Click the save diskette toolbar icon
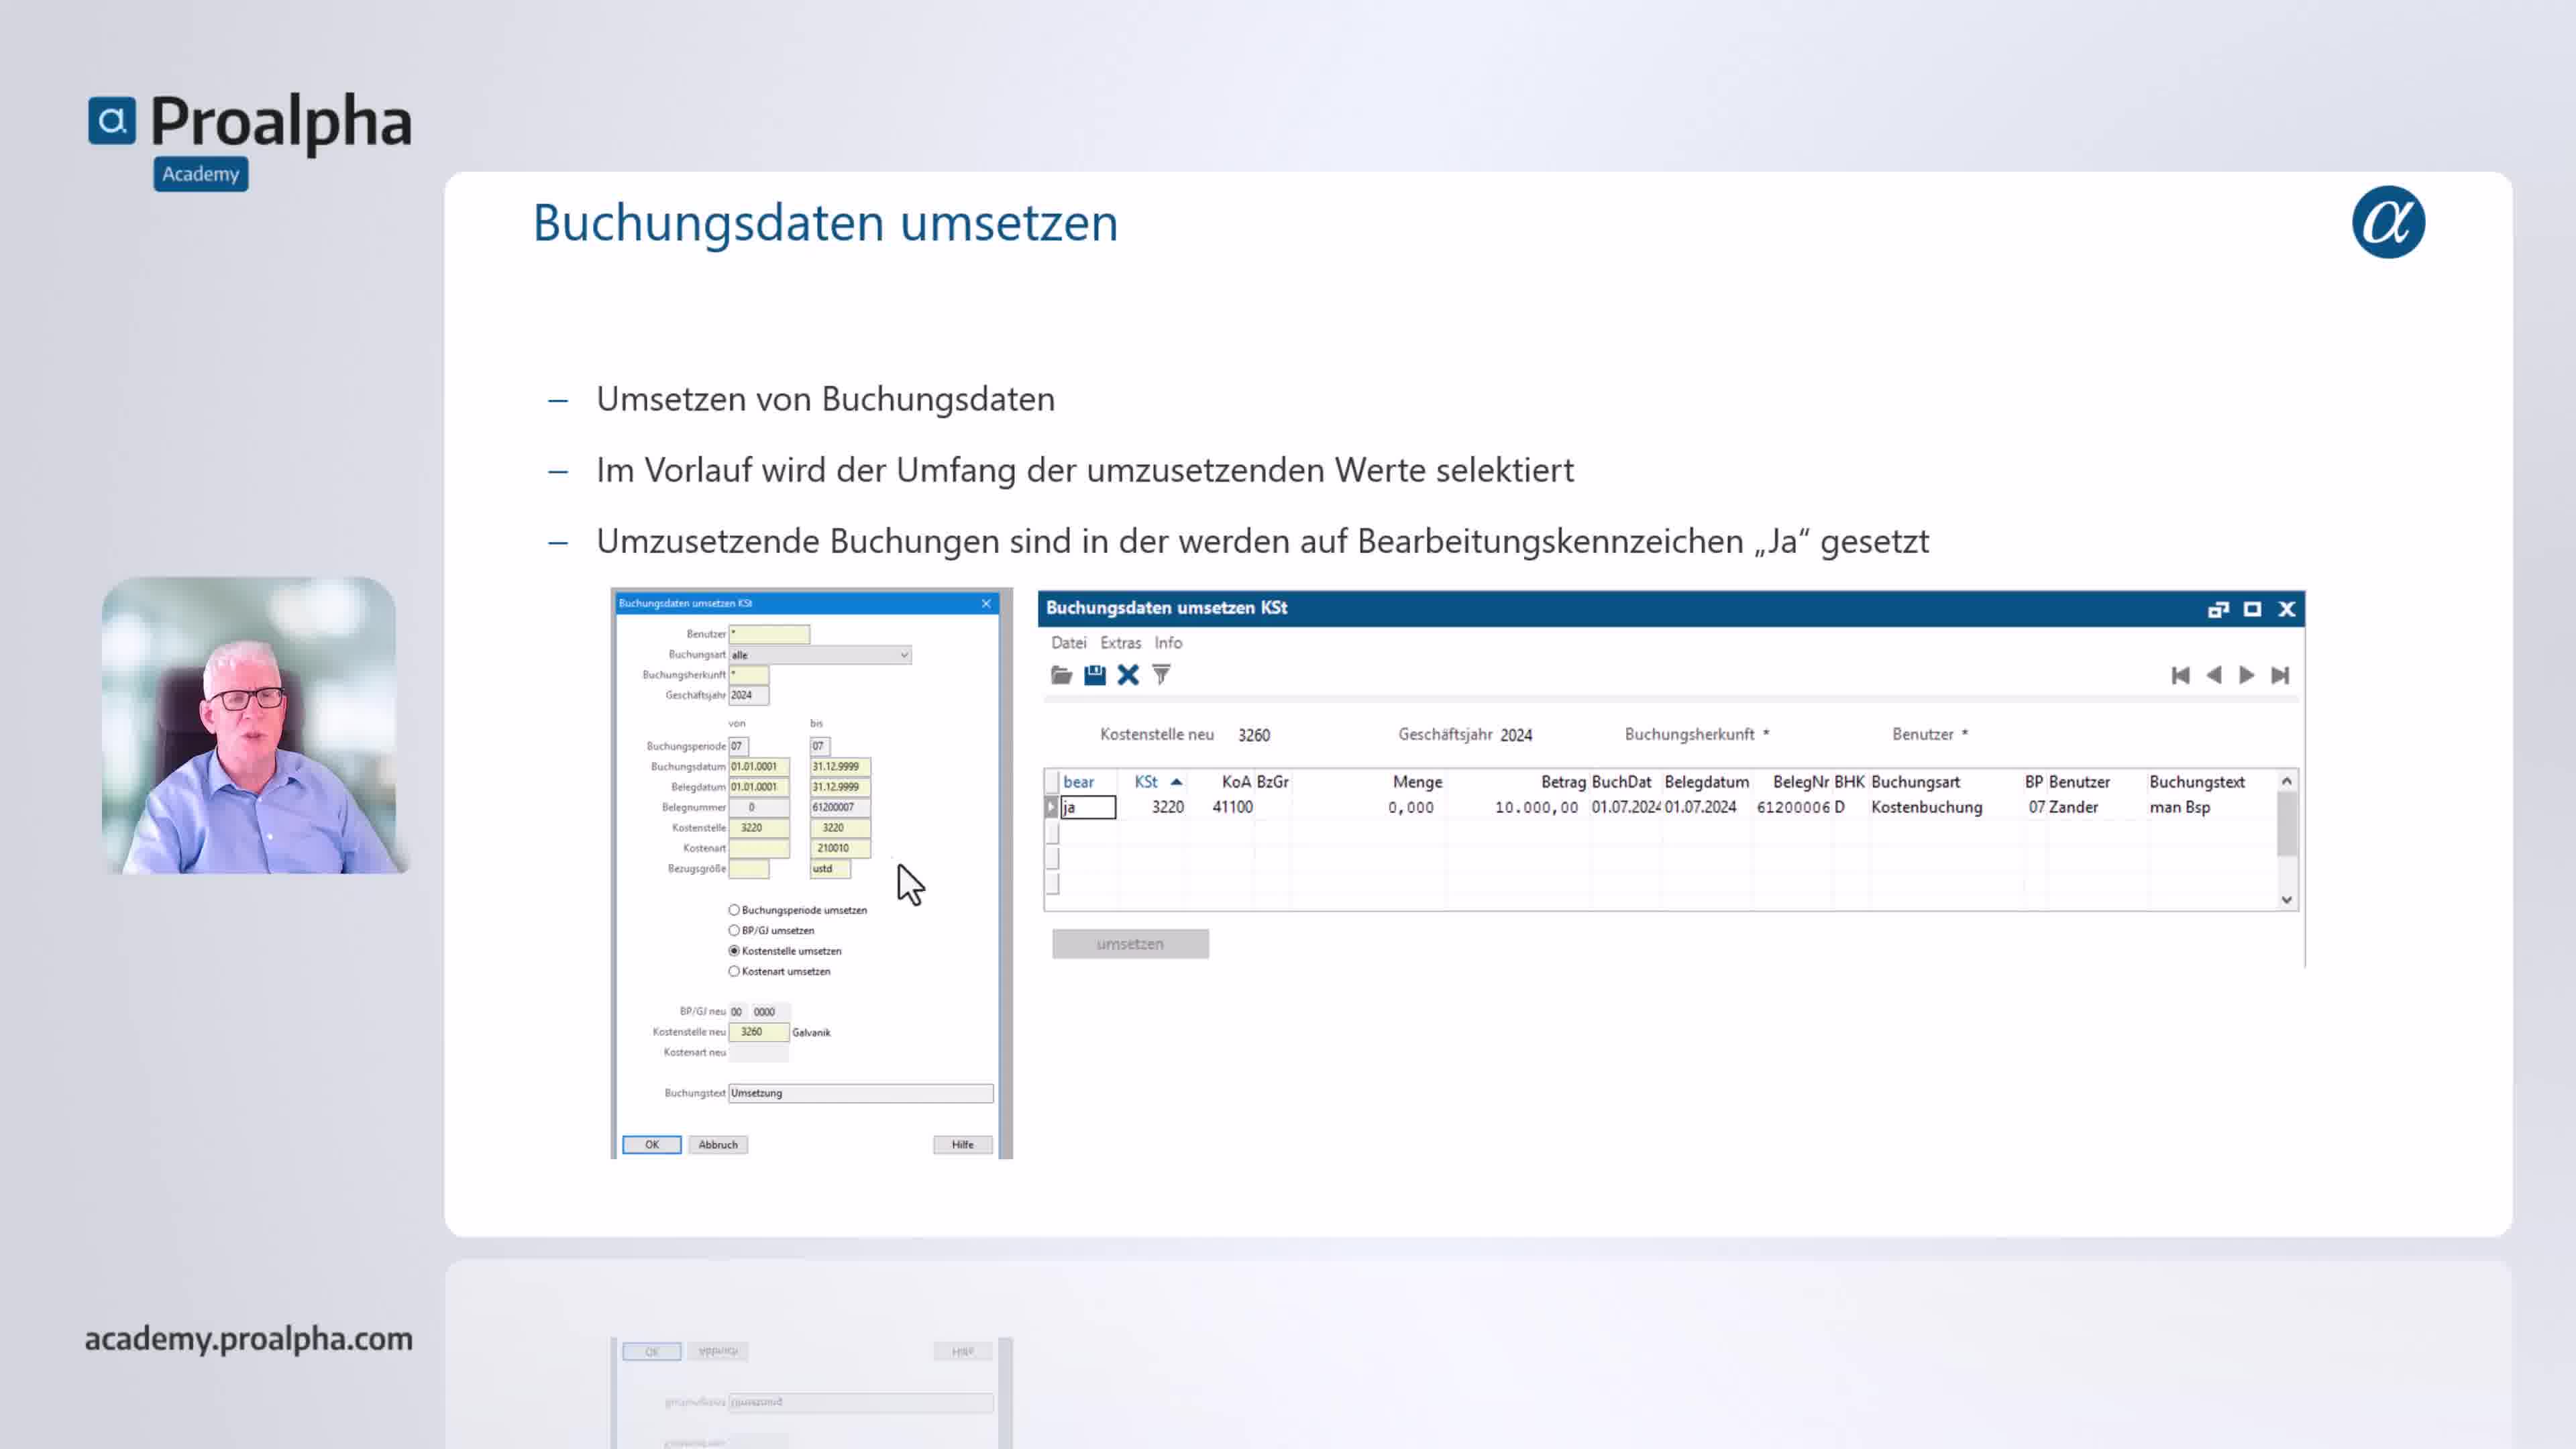This screenshot has width=2576, height=1449. [1095, 675]
